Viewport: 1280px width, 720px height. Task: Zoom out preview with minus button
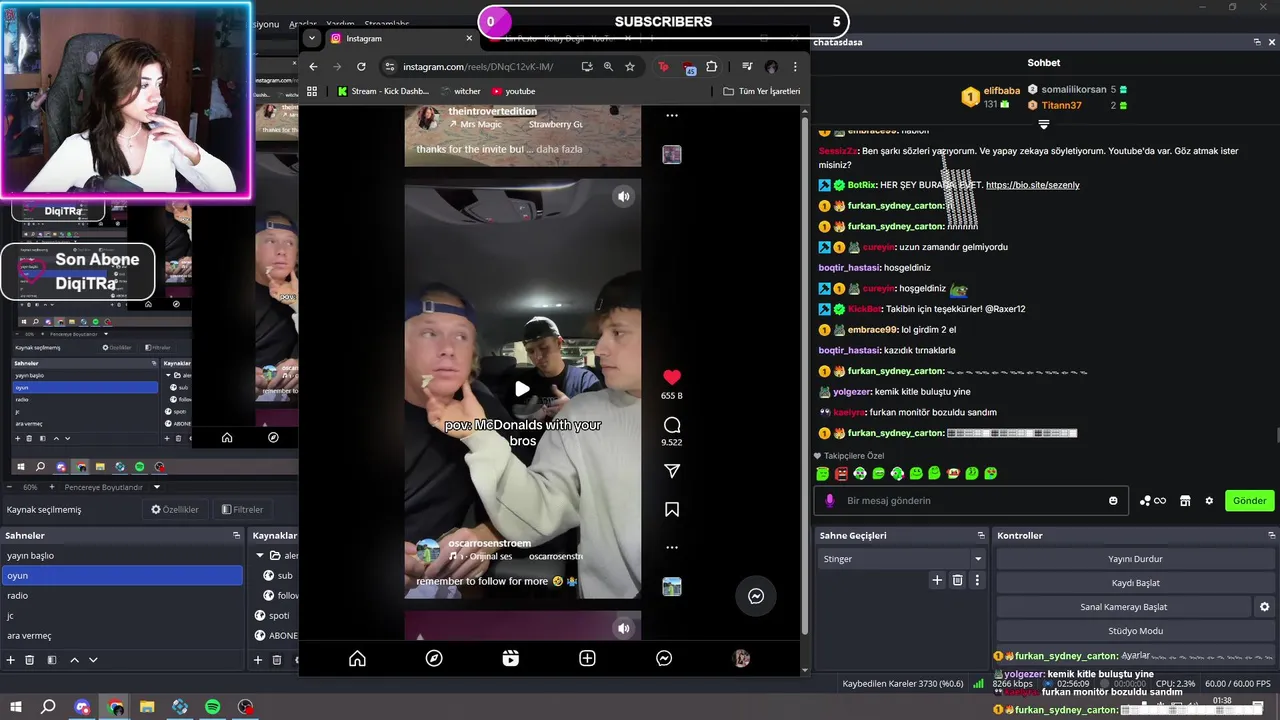pyautogui.click(x=10, y=487)
